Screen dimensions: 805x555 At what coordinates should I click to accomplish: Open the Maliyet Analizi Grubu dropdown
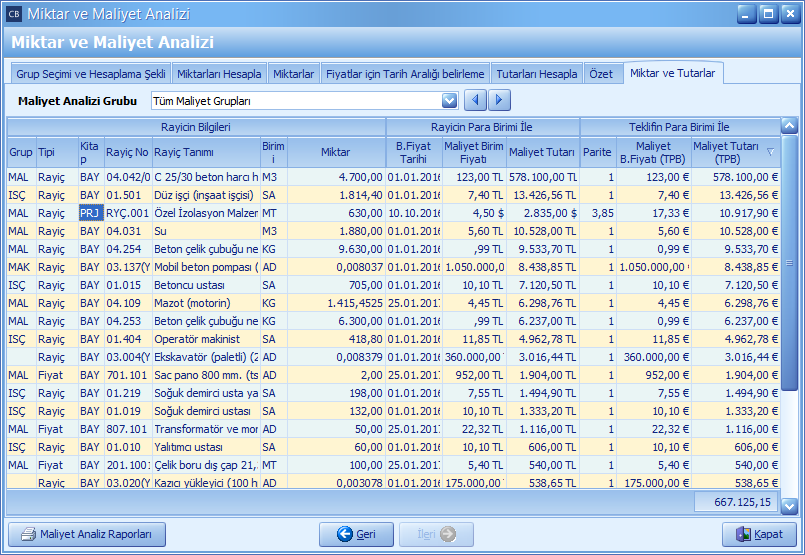click(449, 101)
